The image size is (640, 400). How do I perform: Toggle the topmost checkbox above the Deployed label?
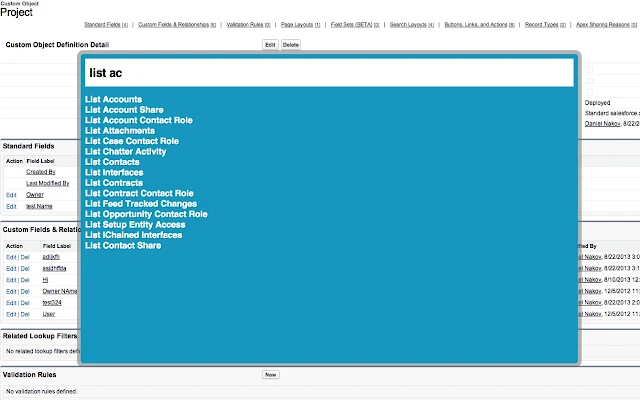pyautogui.click(x=590, y=69)
